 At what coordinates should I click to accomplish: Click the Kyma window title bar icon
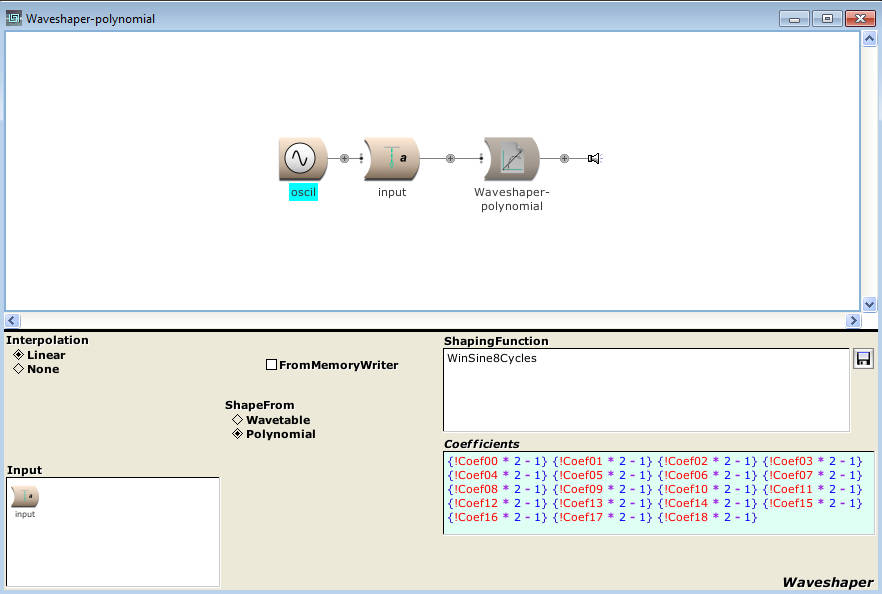click(x=14, y=18)
